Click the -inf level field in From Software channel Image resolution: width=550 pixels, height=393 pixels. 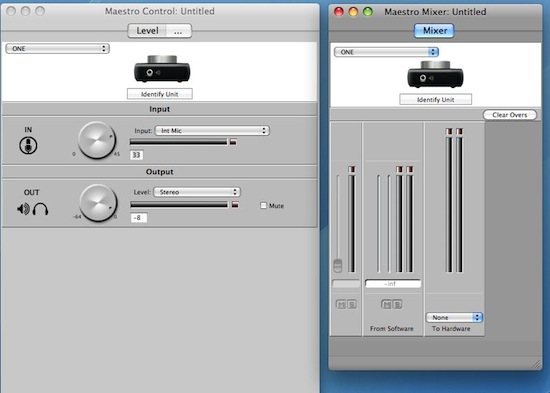point(393,284)
